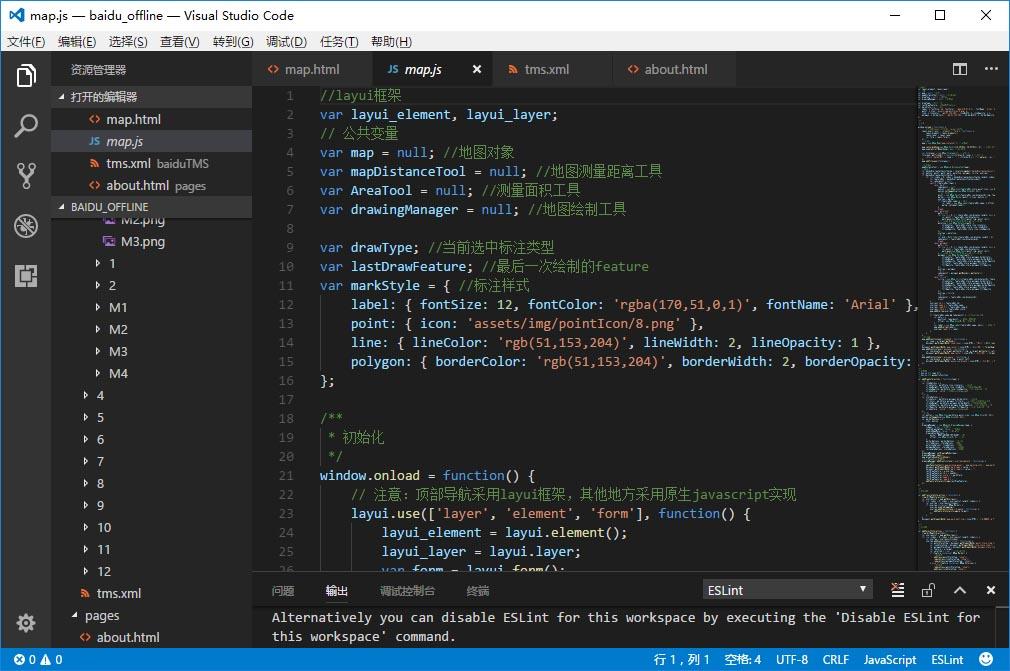
Task: Open the 编辑(E) menu
Action: 77,42
